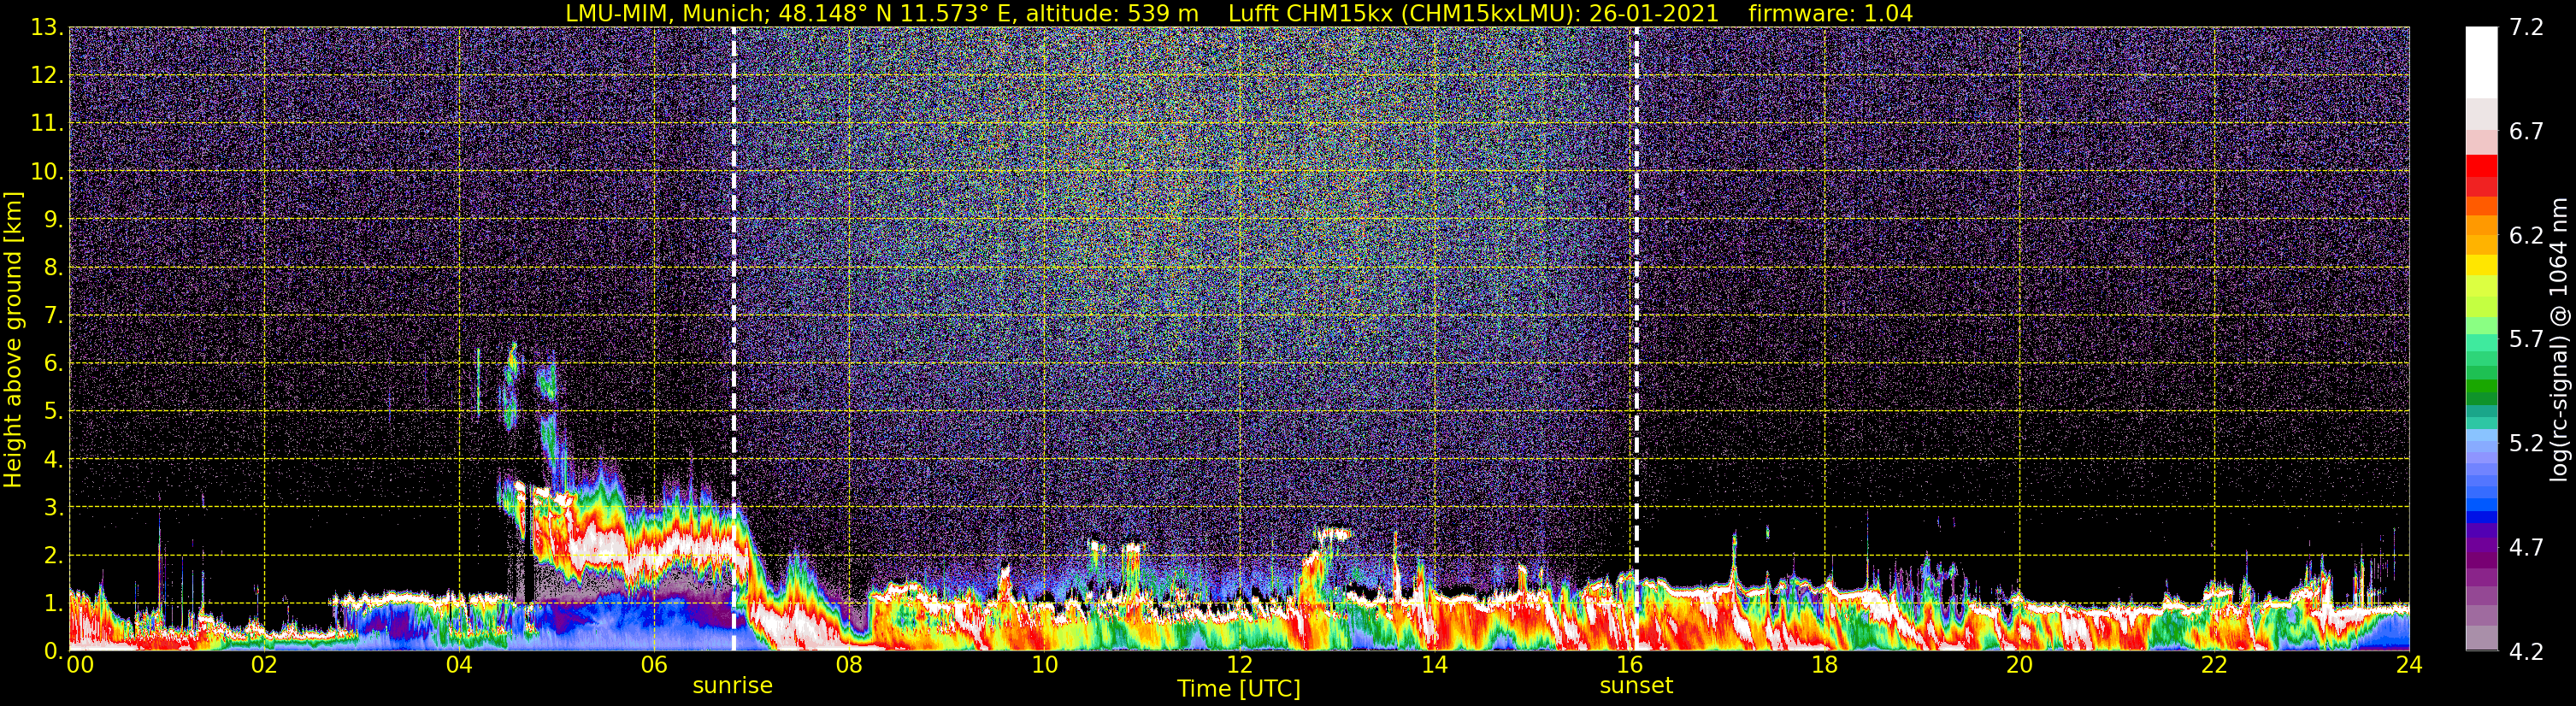Click the height axis tick '6.'
This screenshot has width=2576, height=706.
click(53, 364)
